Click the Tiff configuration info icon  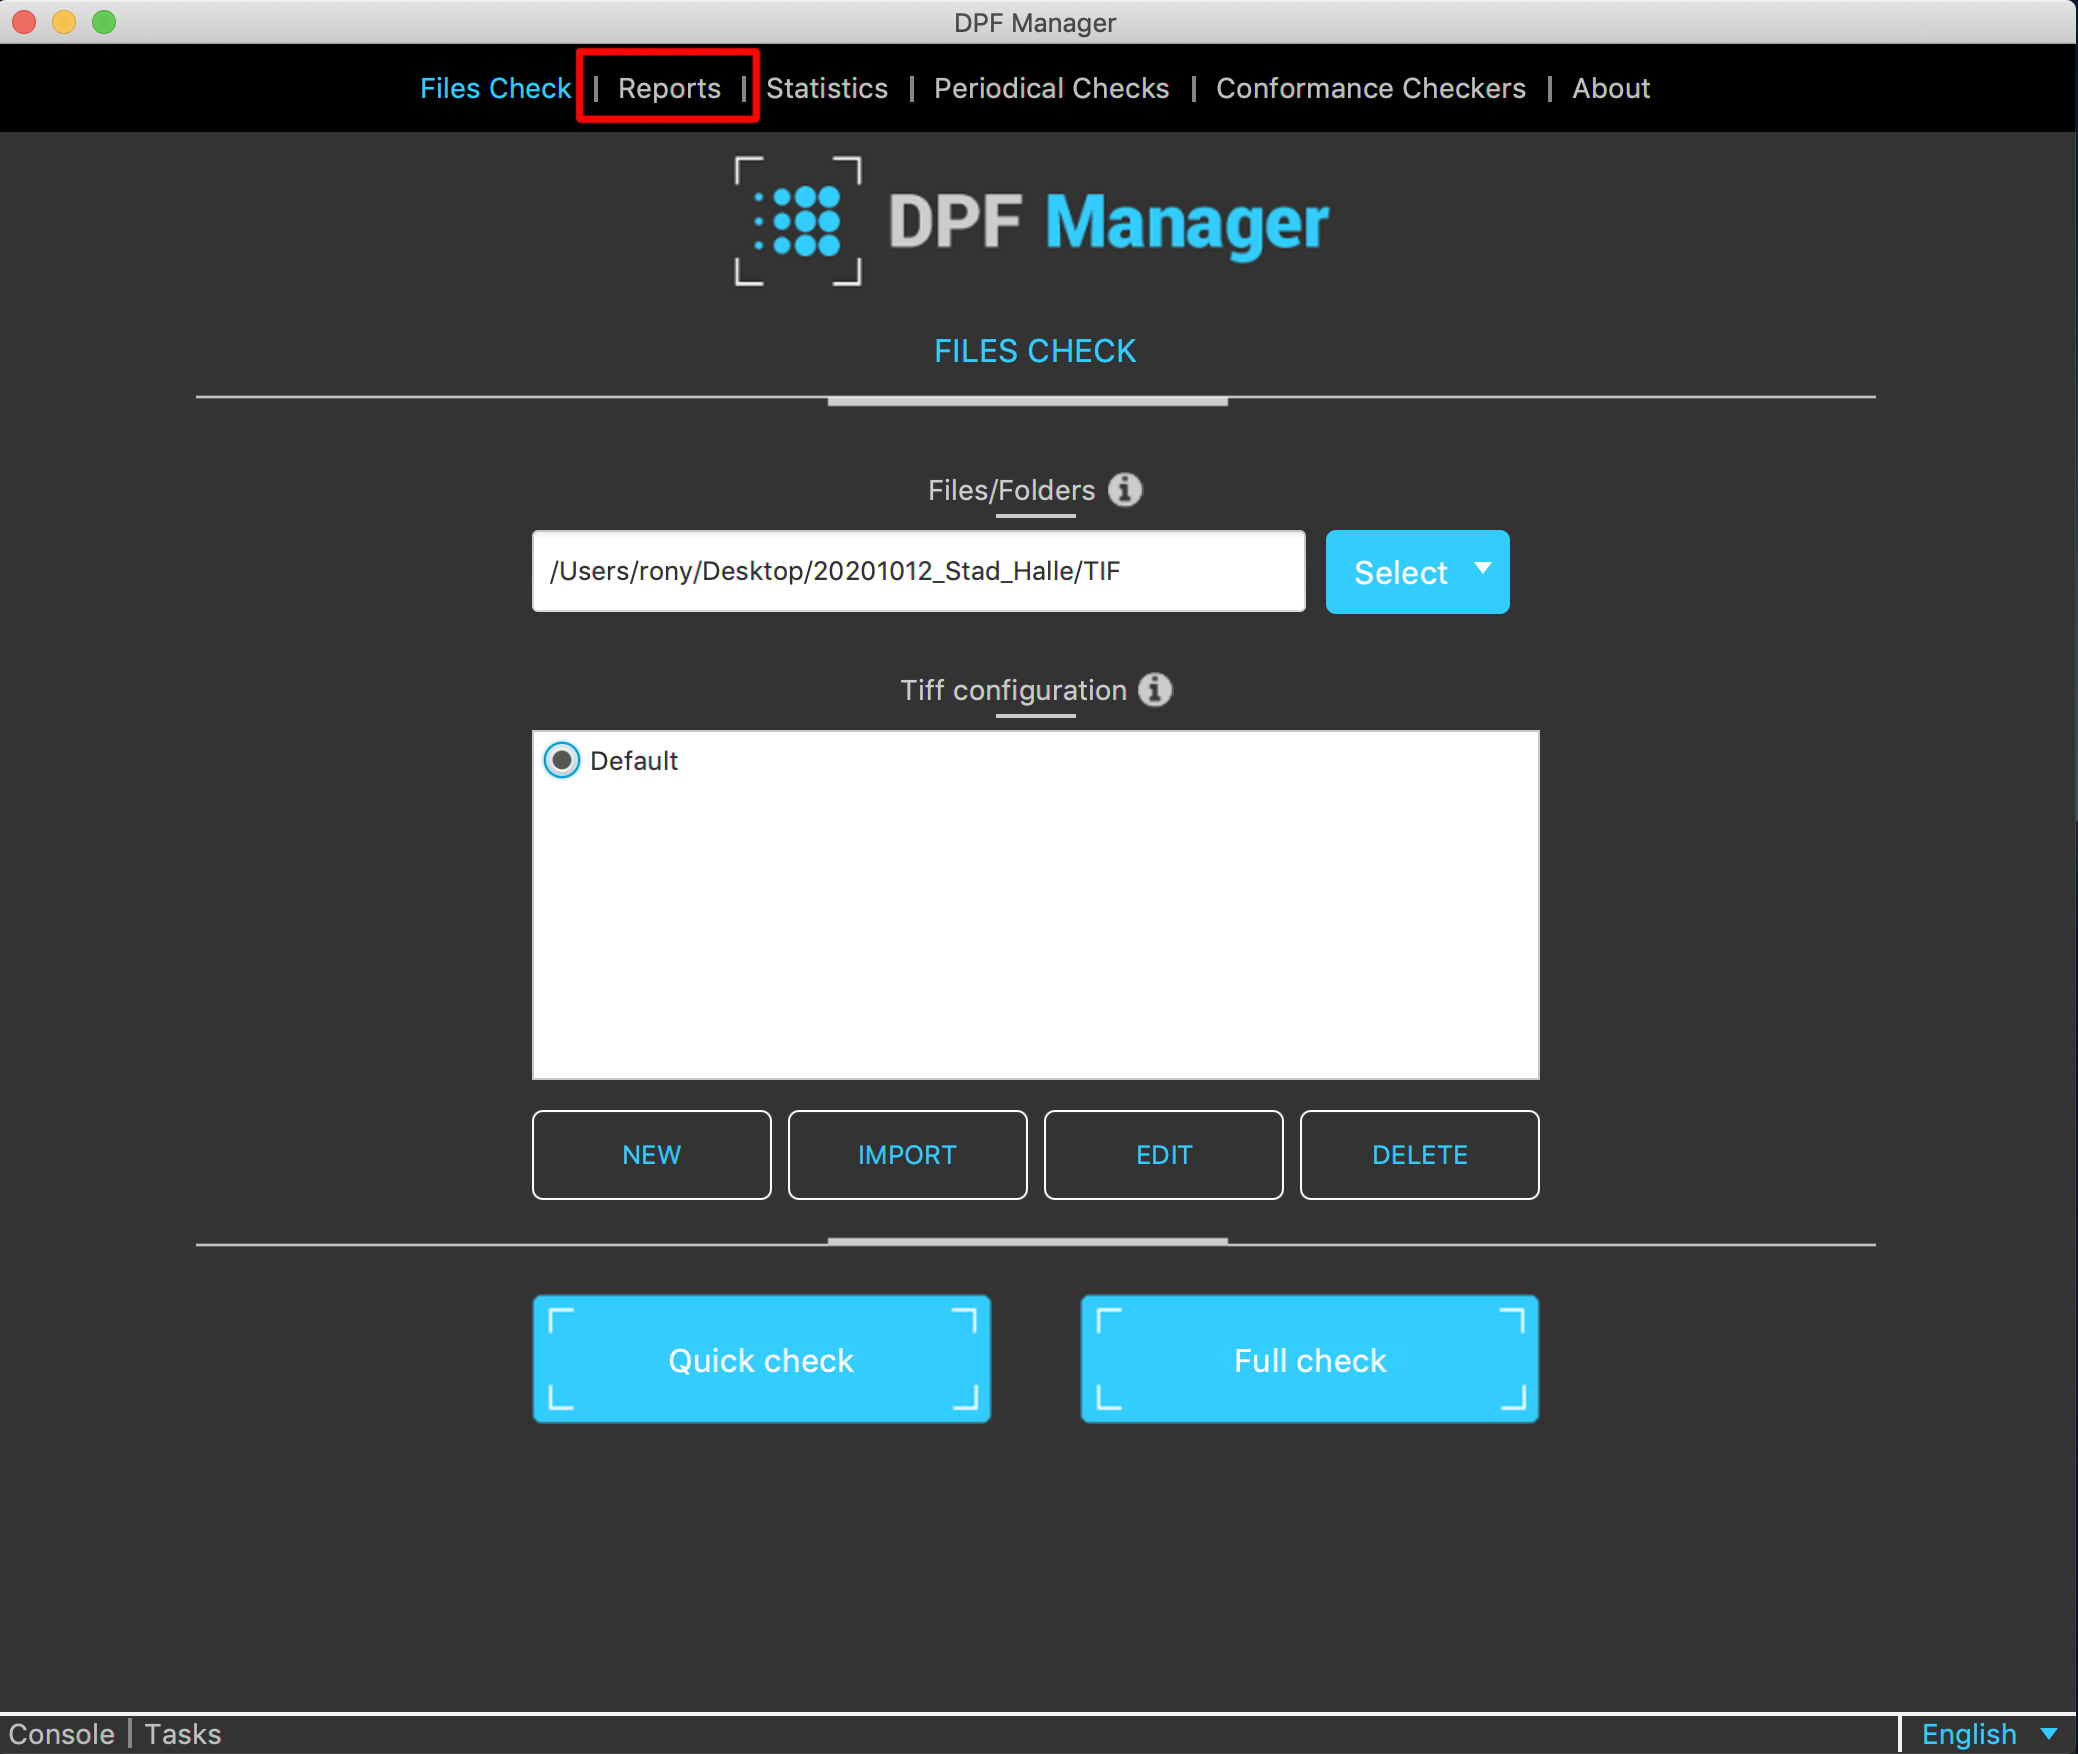pos(1155,690)
